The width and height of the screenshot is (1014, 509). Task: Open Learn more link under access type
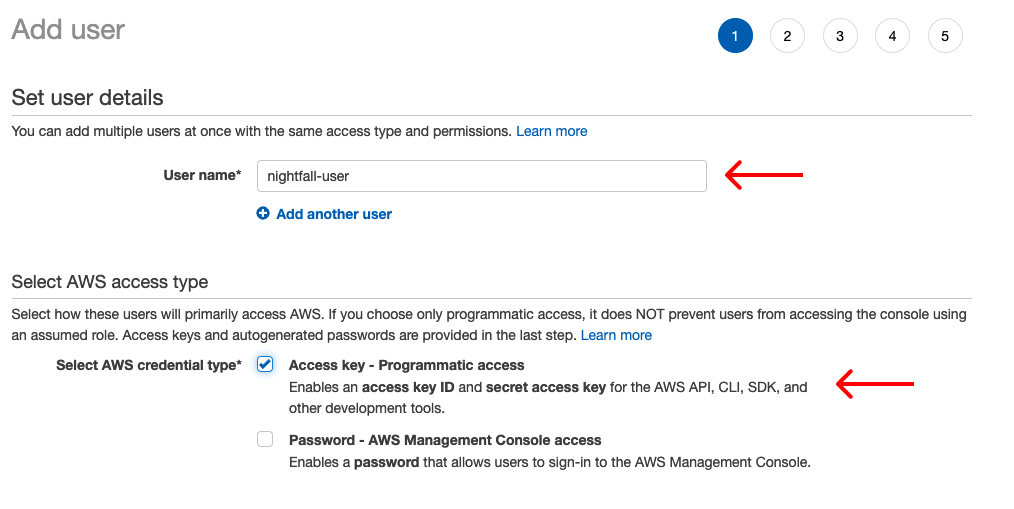(x=616, y=335)
